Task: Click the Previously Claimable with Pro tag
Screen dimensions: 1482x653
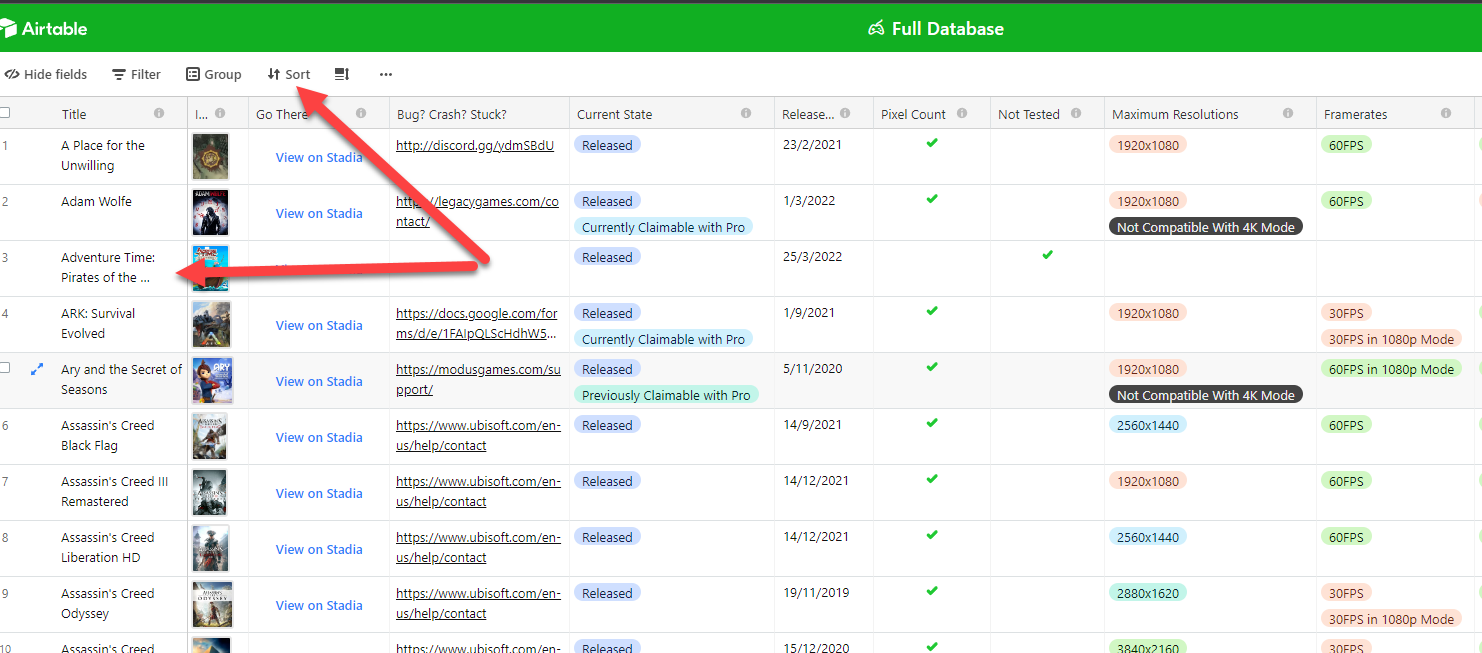Action: (x=666, y=395)
